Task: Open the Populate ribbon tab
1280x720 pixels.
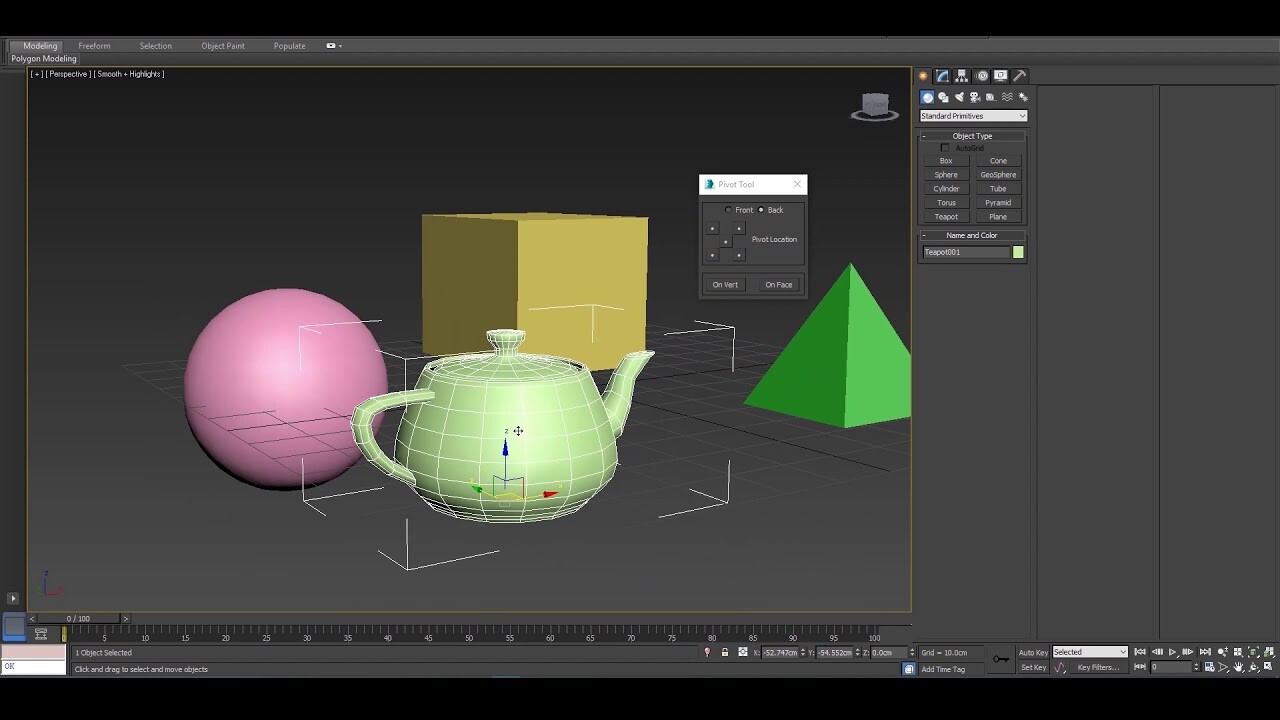Action: coord(289,45)
